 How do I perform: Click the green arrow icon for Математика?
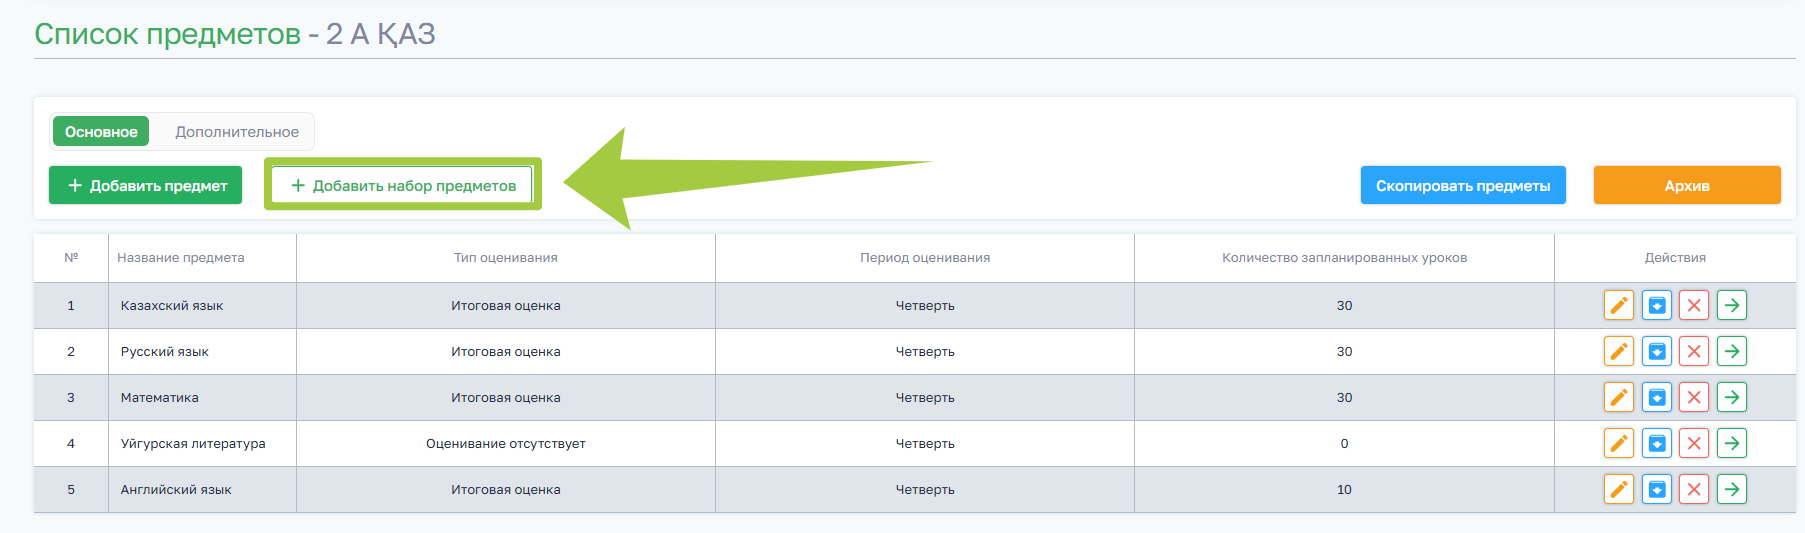pos(1732,397)
